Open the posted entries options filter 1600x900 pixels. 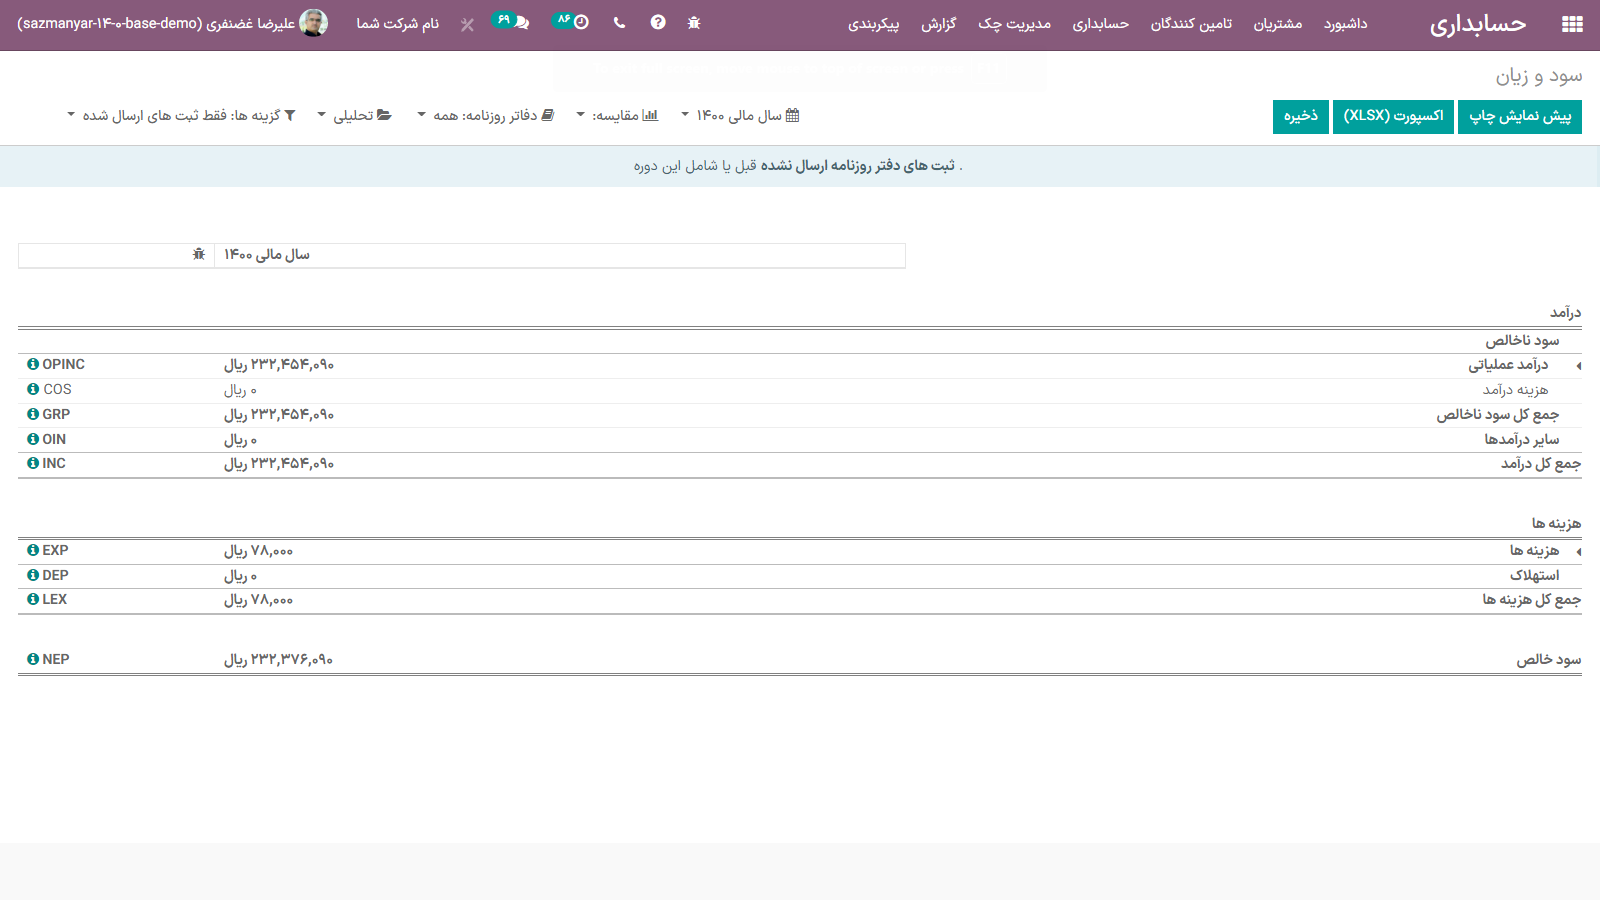(x=182, y=116)
